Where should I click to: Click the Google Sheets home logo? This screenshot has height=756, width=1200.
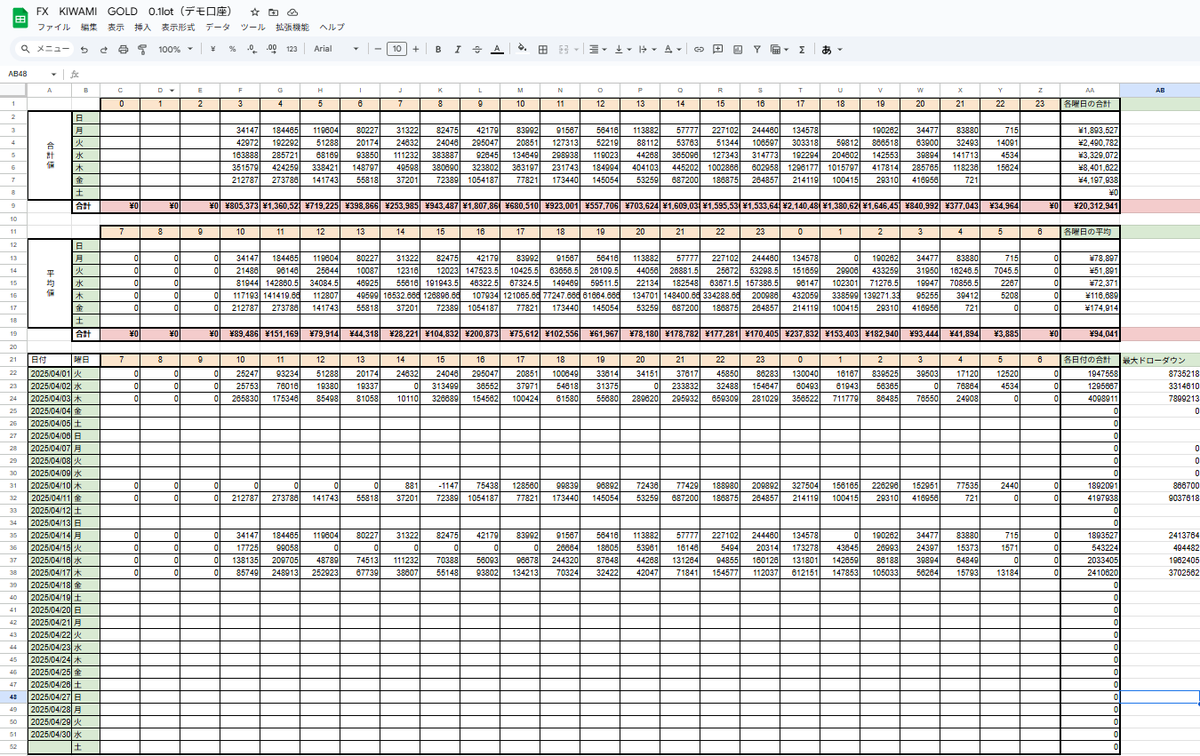[18, 17]
